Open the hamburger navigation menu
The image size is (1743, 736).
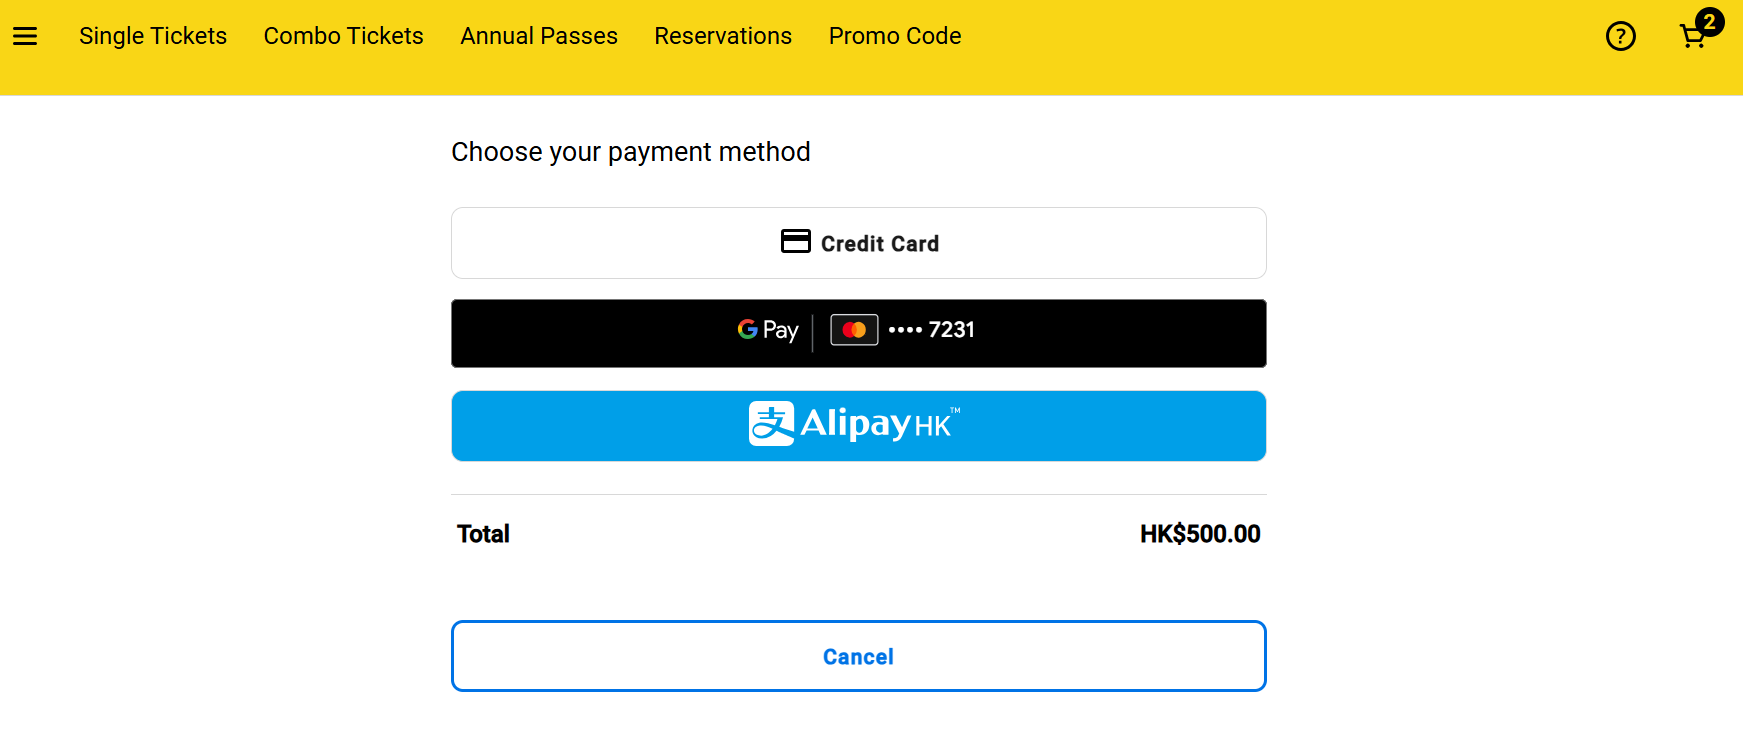[25, 37]
